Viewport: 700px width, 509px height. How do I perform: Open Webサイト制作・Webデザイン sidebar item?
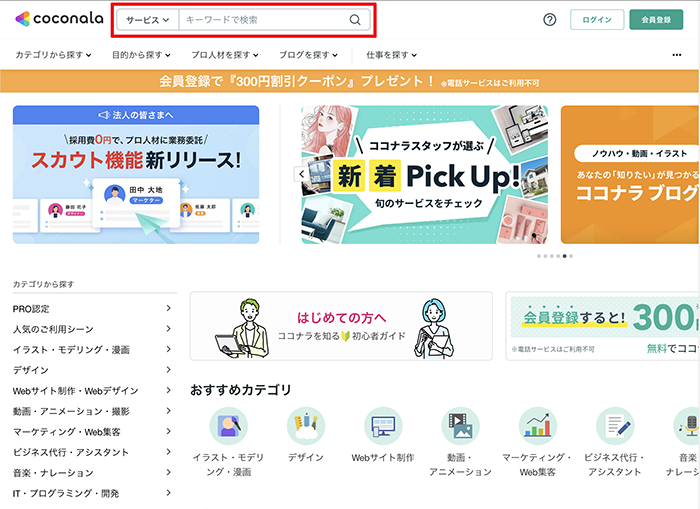pos(92,391)
